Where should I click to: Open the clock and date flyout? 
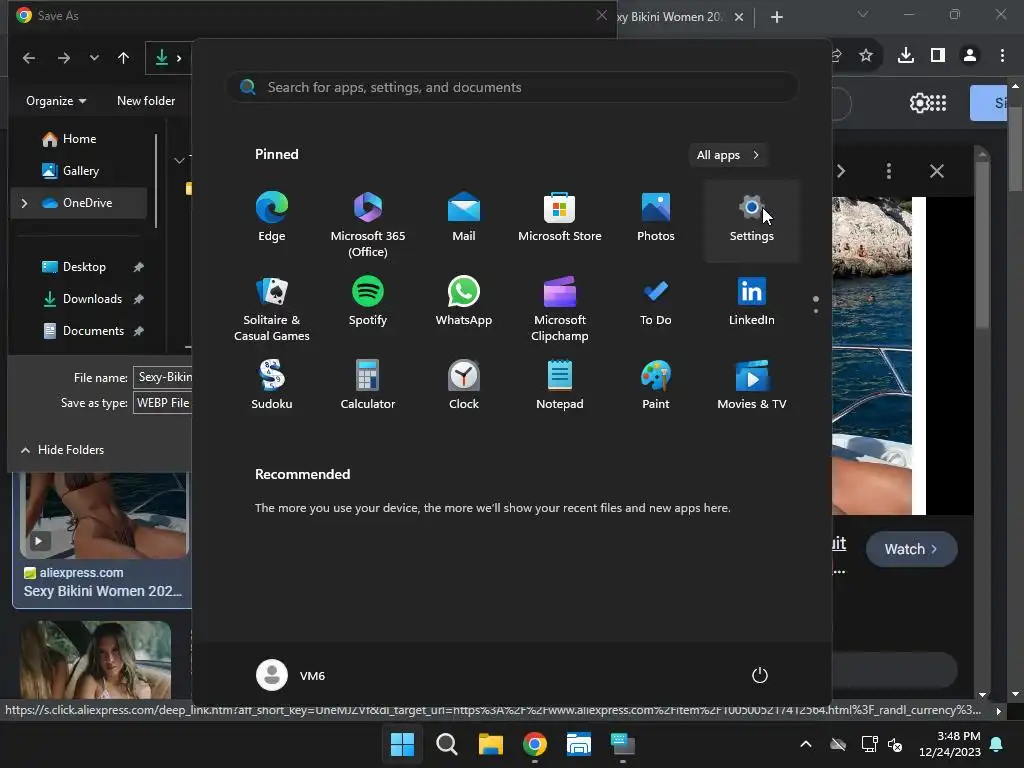950,744
